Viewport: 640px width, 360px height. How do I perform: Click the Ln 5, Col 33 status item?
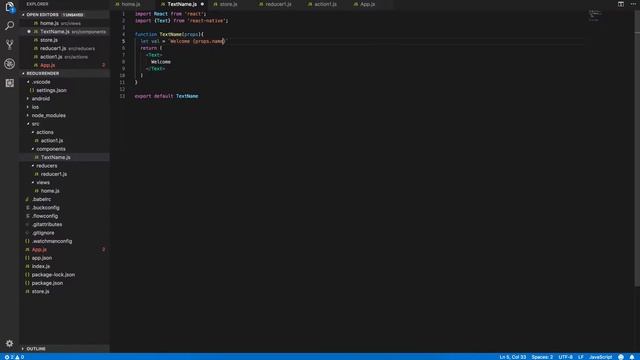coord(512,357)
